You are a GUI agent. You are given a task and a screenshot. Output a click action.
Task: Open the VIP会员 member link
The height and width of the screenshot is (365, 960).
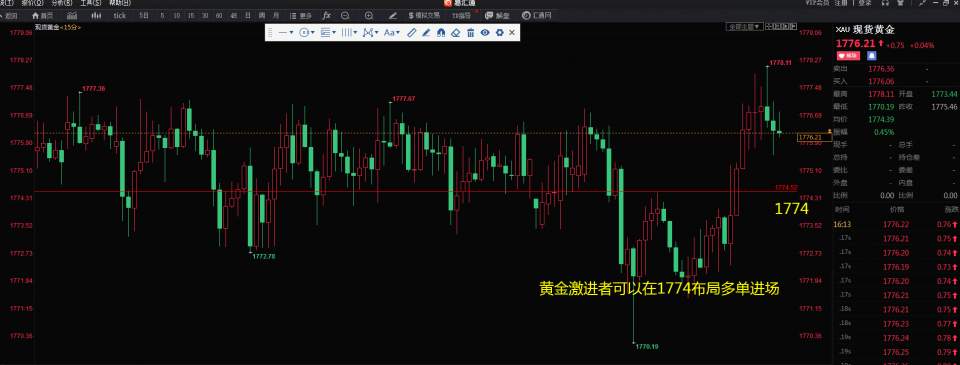coord(817,3)
